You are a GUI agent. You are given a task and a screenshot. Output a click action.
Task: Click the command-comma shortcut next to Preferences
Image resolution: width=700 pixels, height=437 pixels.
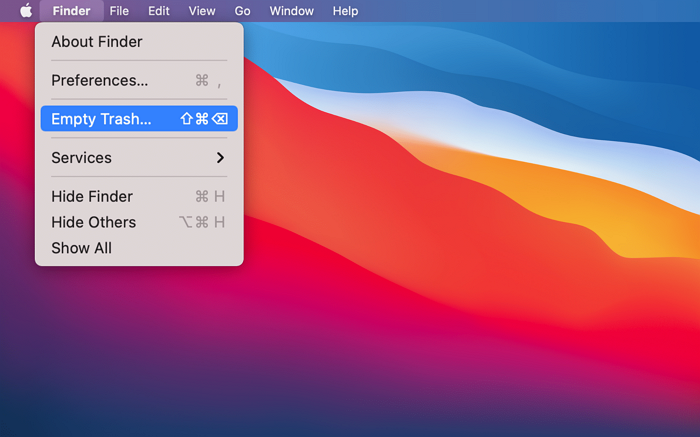coord(209,80)
